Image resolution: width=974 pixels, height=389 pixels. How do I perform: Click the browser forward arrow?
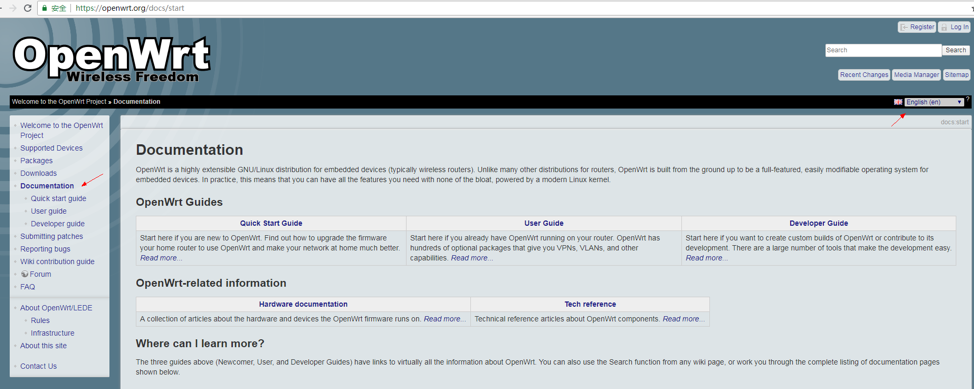pos(12,8)
